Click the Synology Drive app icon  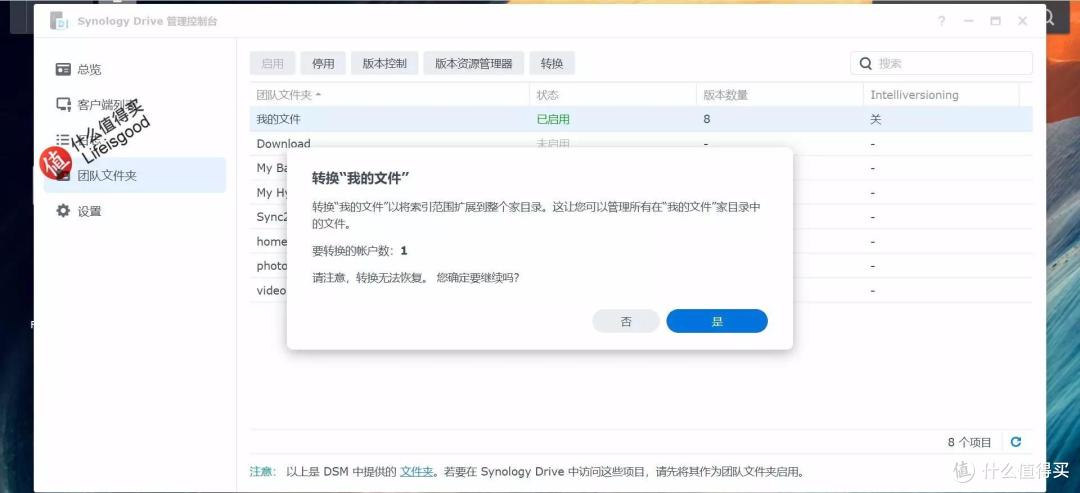click(59, 21)
